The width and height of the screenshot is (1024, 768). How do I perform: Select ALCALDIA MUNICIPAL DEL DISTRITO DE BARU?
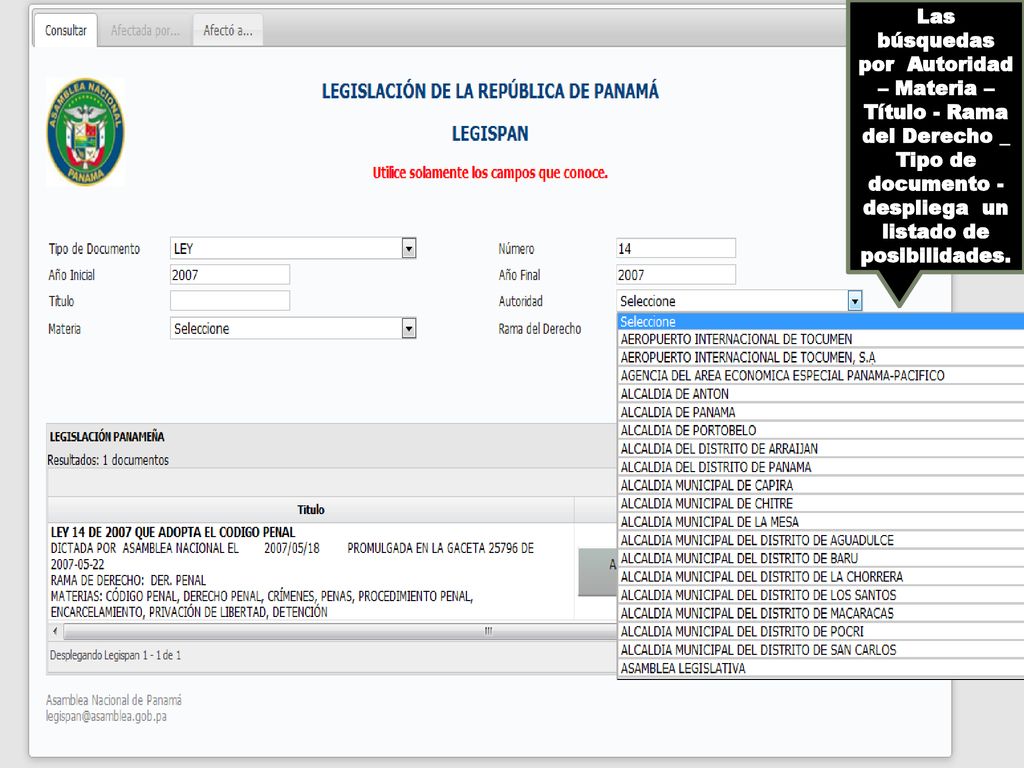pos(821,558)
